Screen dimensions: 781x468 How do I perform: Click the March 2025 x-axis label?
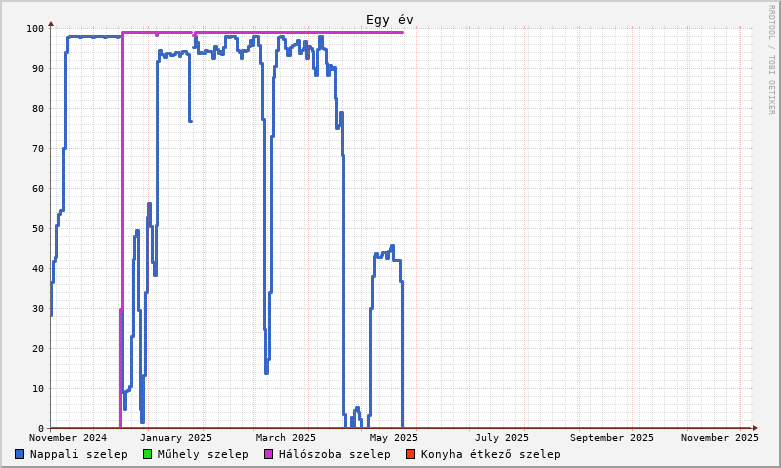click(286, 437)
